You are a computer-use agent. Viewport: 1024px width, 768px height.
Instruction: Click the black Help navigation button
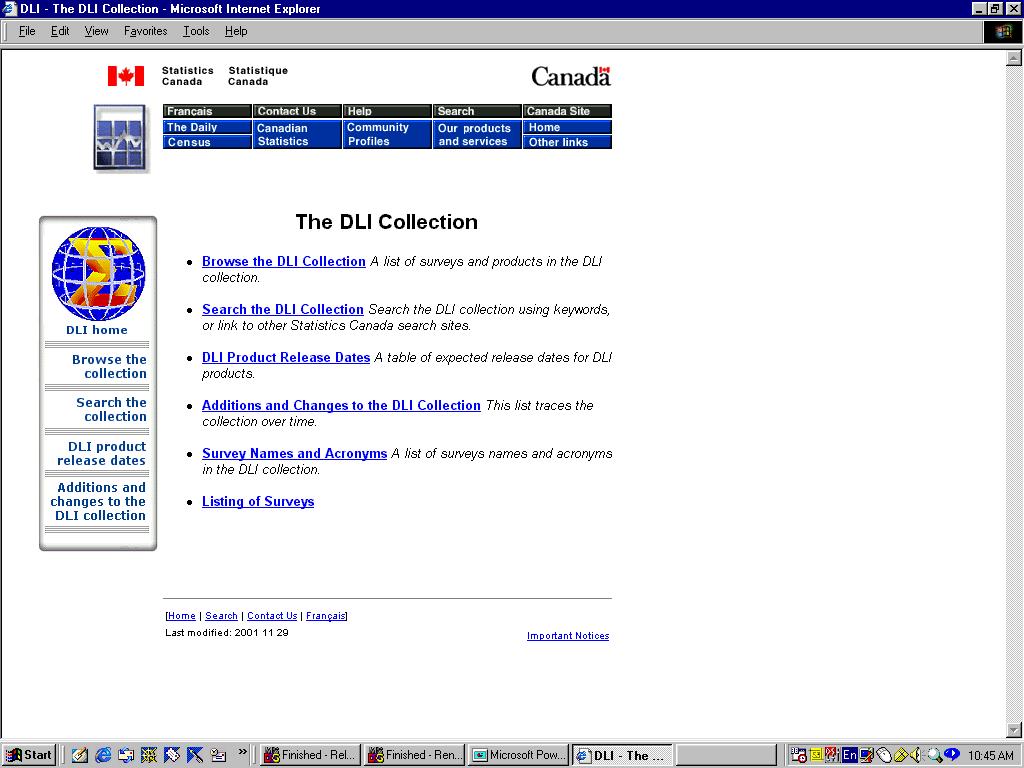pyautogui.click(x=387, y=111)
